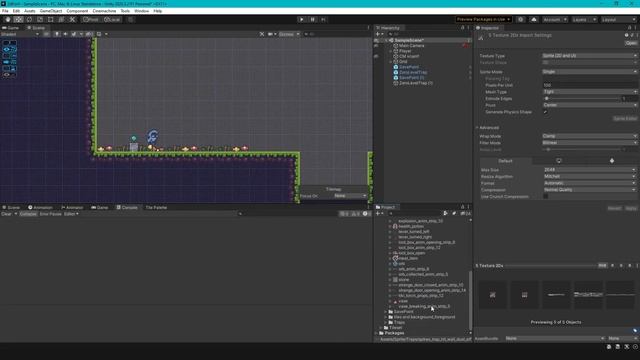Open Inspector help icon for texture
Image resolution: width=640 pixels, height=360 pixels.
tap(626, 36)
